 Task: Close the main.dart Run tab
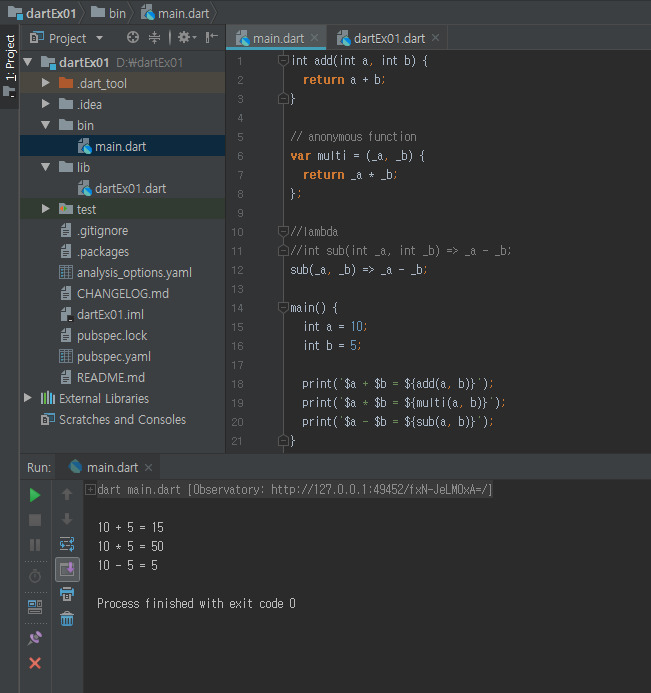(148, 468)
